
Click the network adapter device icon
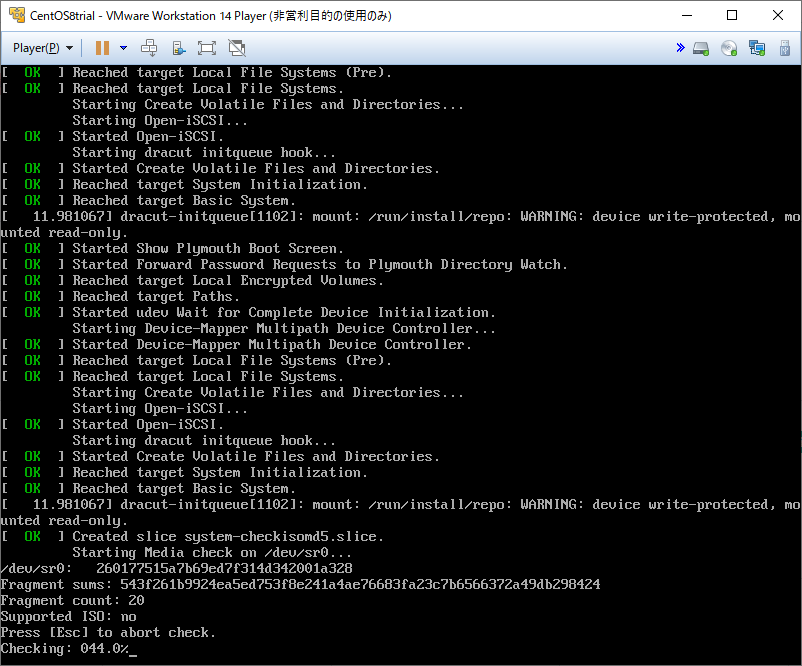point(756,49)
